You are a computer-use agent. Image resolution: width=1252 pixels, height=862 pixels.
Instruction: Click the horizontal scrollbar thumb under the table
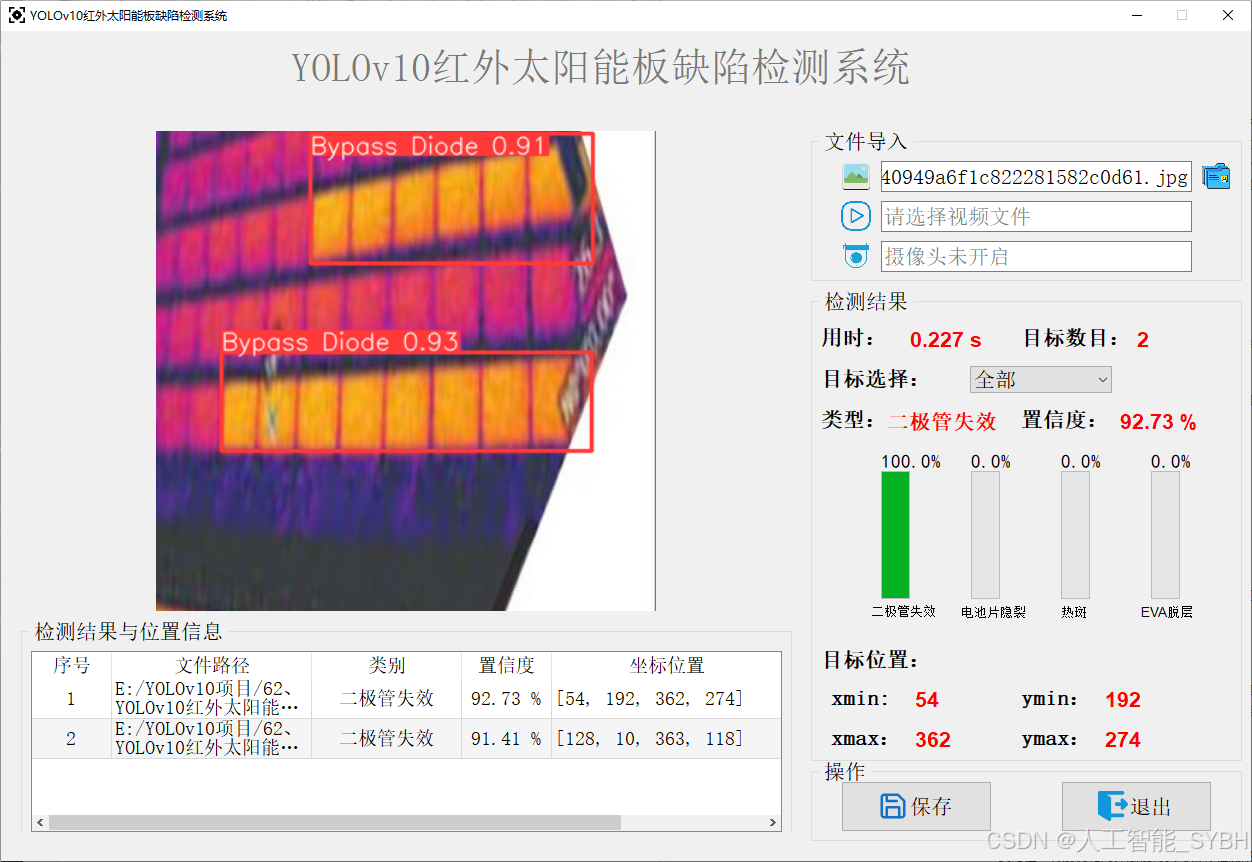pos(335,822)
